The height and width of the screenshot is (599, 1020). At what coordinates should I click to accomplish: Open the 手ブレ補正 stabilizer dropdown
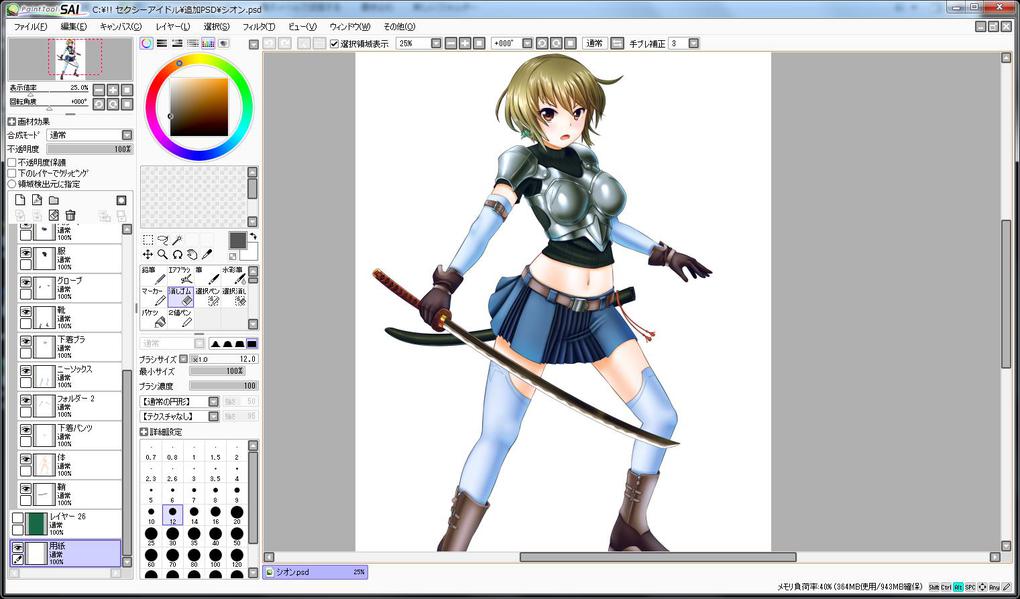tap(693, 44)
